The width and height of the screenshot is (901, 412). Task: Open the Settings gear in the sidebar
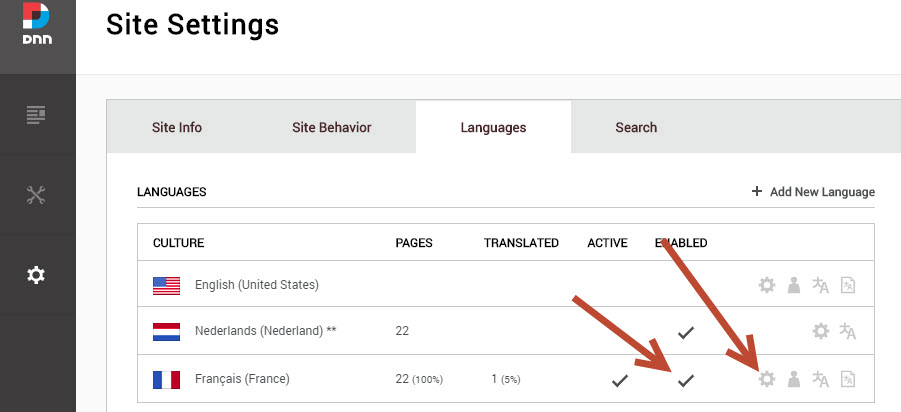(x=36, y=276)
